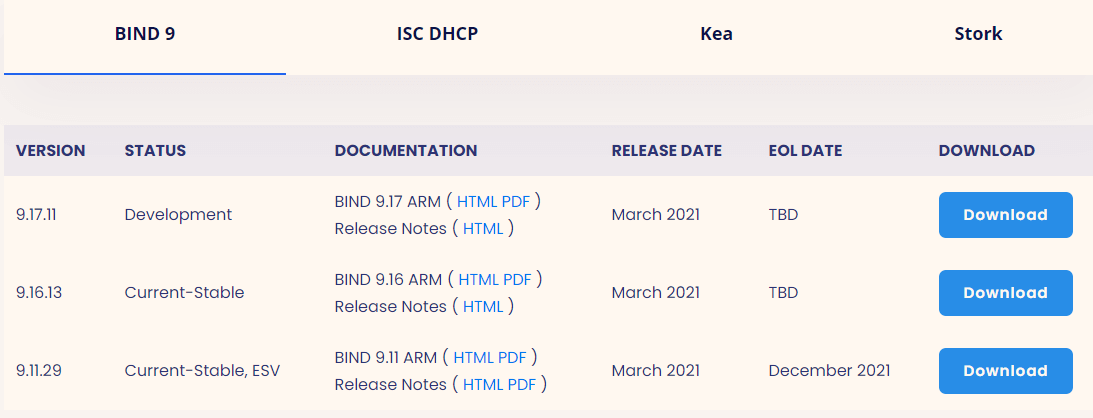
Task: Download BIND version 9.11.29
Action: 1005,371
